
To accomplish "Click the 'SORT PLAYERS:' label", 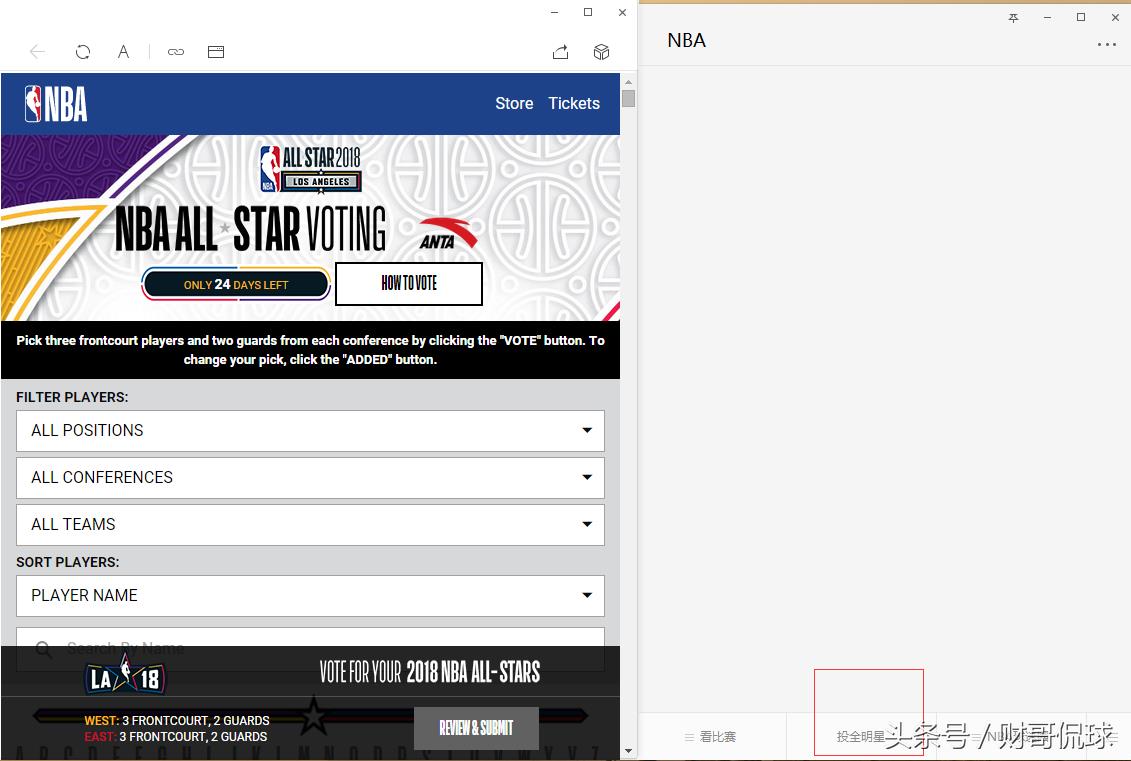I will 68,562.
